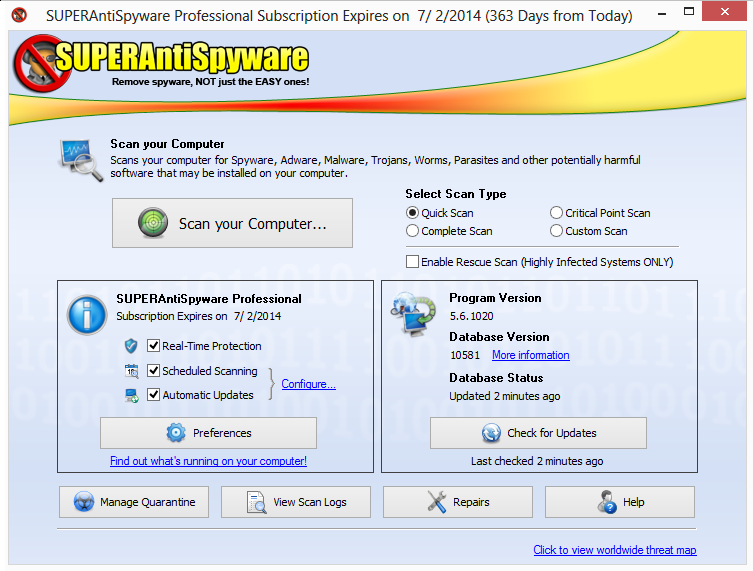This screenshot has height=571, width=753.
Task: Click the SUPERAntiSpyware title bar app icon
Action: pyautogui.click(x=19, y=15)
